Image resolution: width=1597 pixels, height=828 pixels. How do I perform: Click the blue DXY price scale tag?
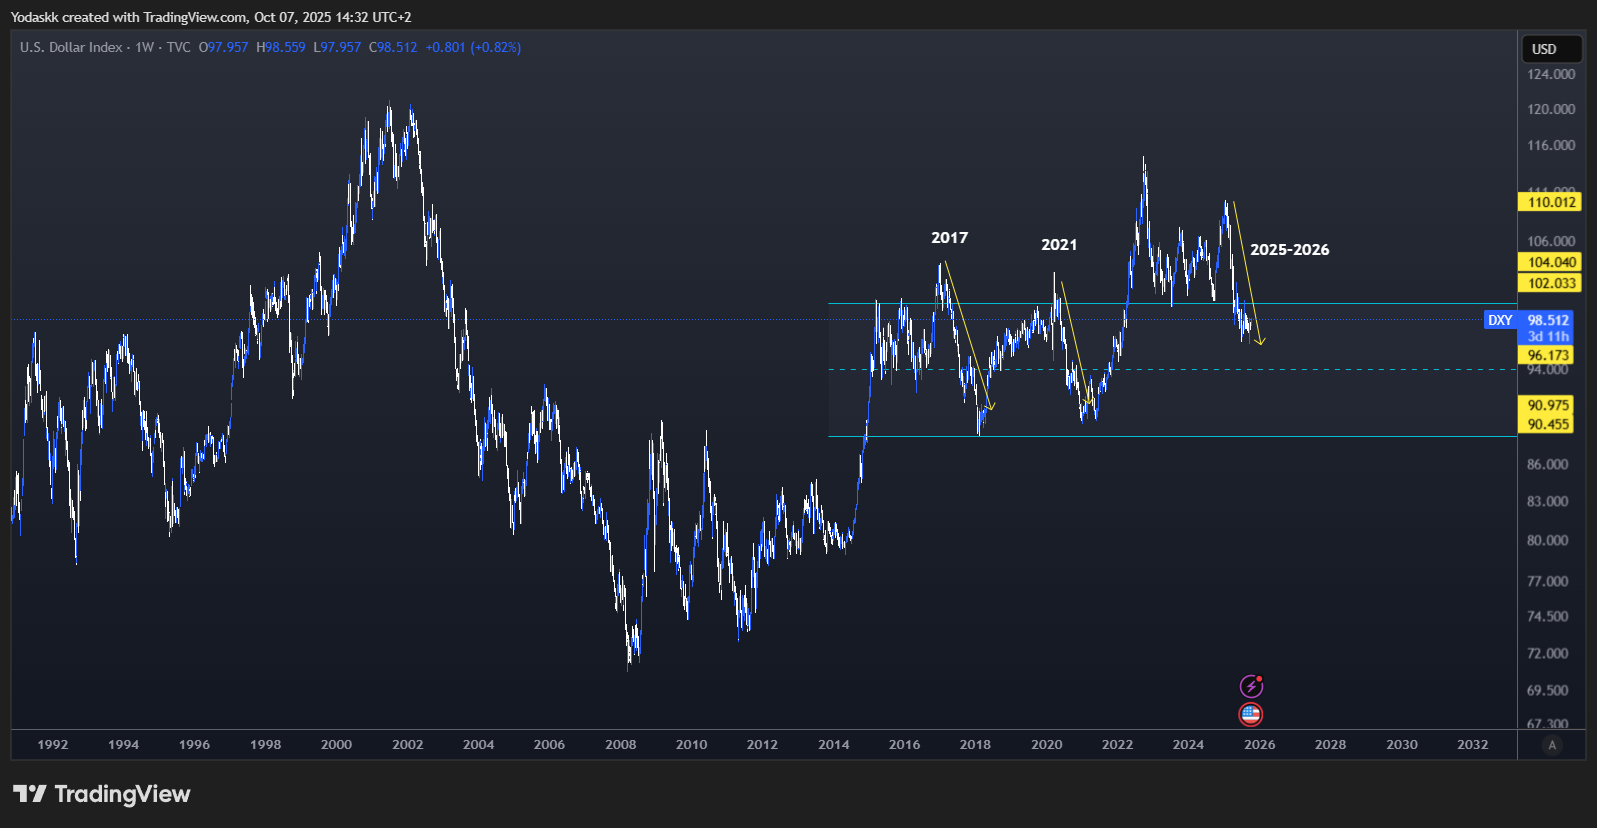pos(1500,320)
